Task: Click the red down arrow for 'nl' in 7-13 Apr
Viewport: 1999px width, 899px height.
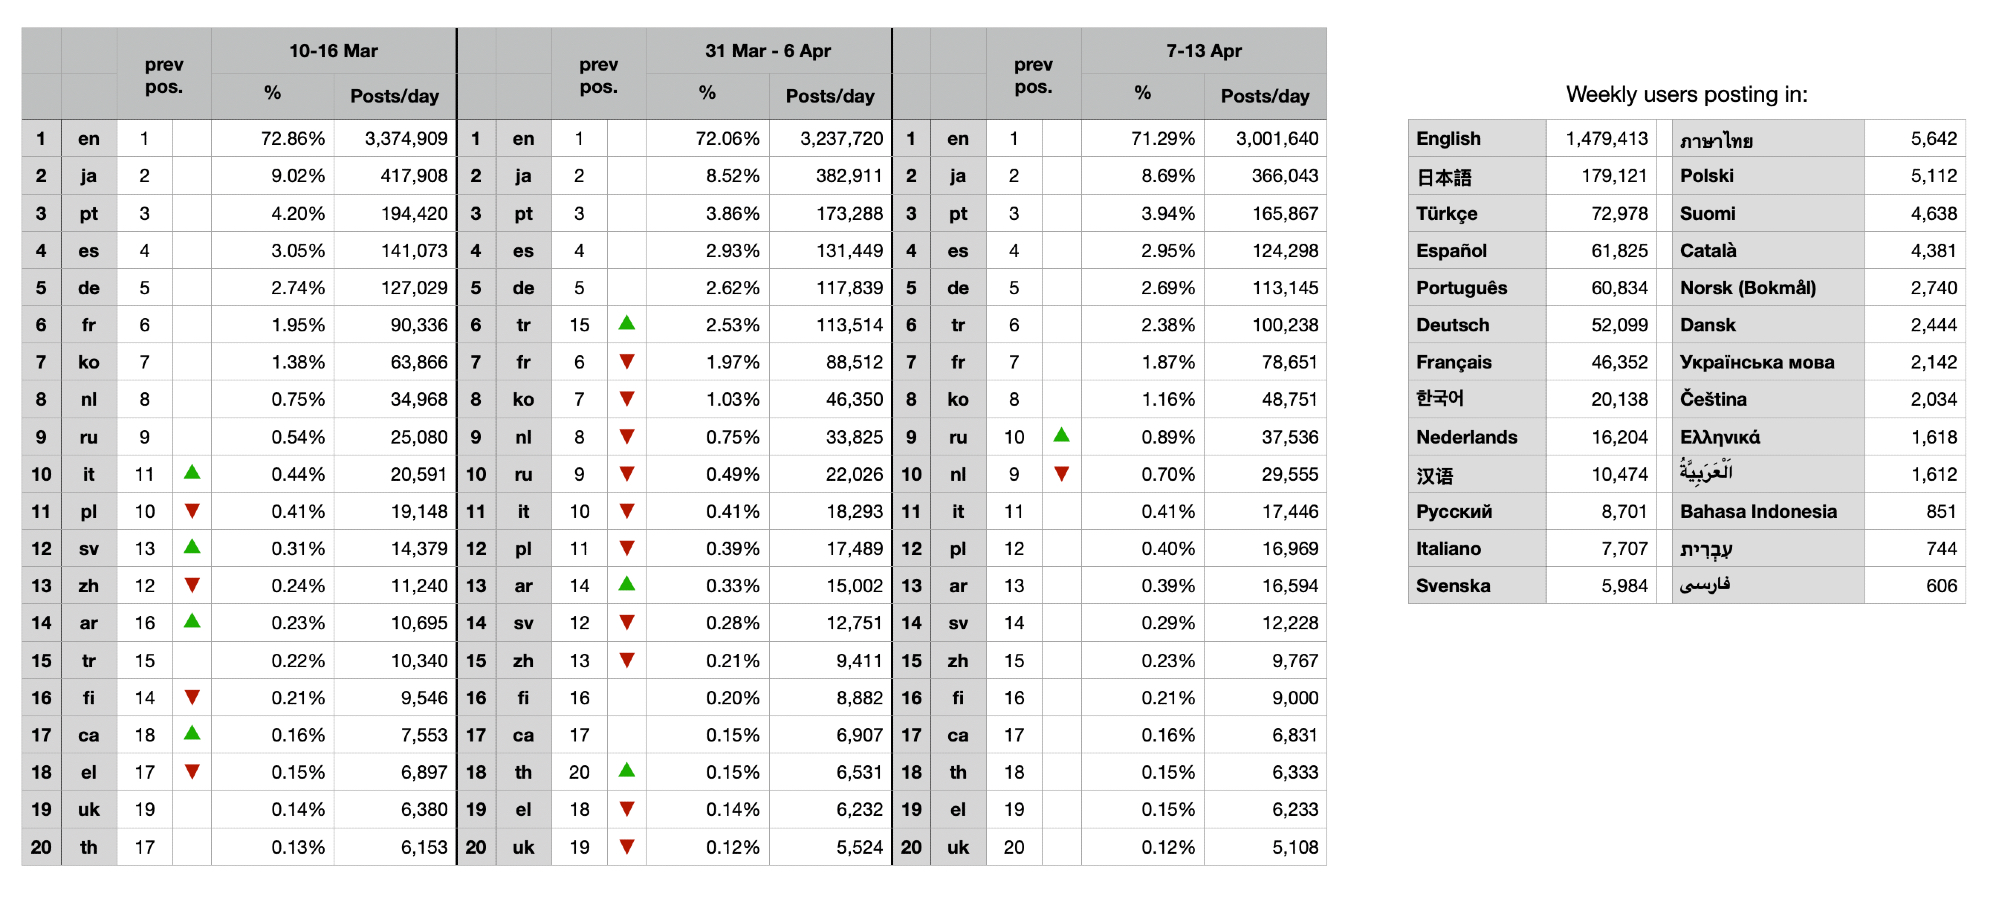Action: 1062,474
